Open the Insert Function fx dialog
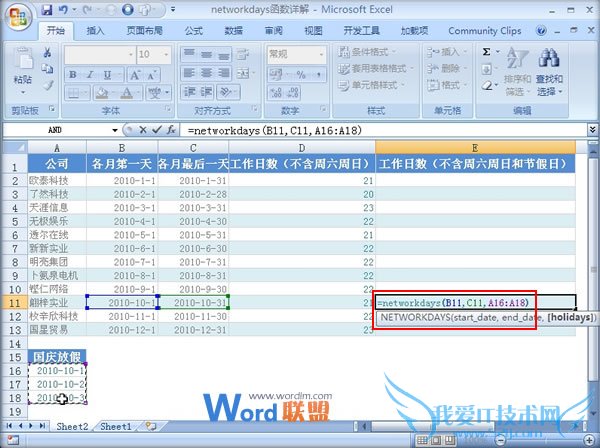Viewport: 600px width, 448px height. pos(171,130)
